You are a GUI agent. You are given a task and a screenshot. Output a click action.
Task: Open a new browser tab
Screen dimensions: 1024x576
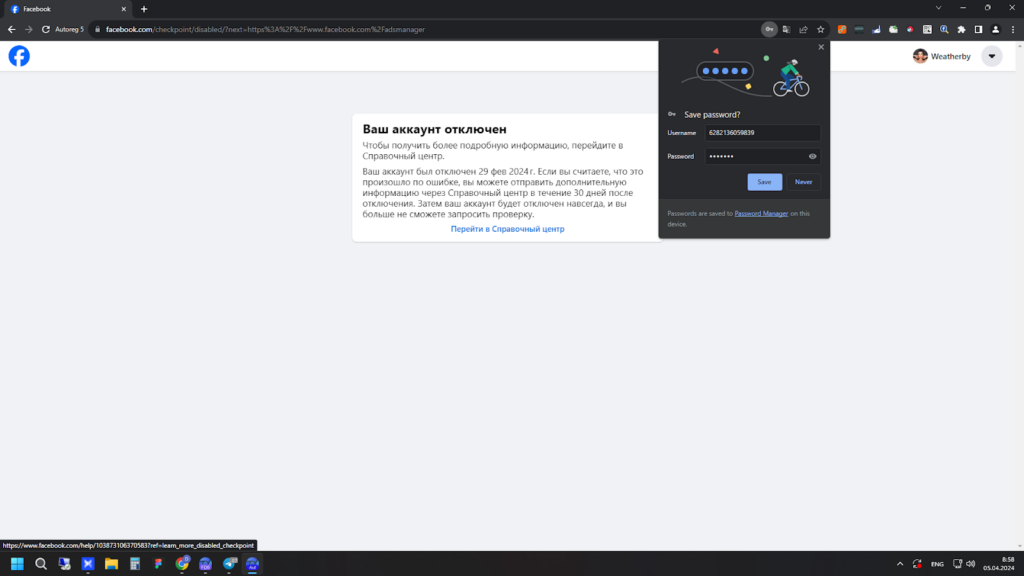pos(144,9)
